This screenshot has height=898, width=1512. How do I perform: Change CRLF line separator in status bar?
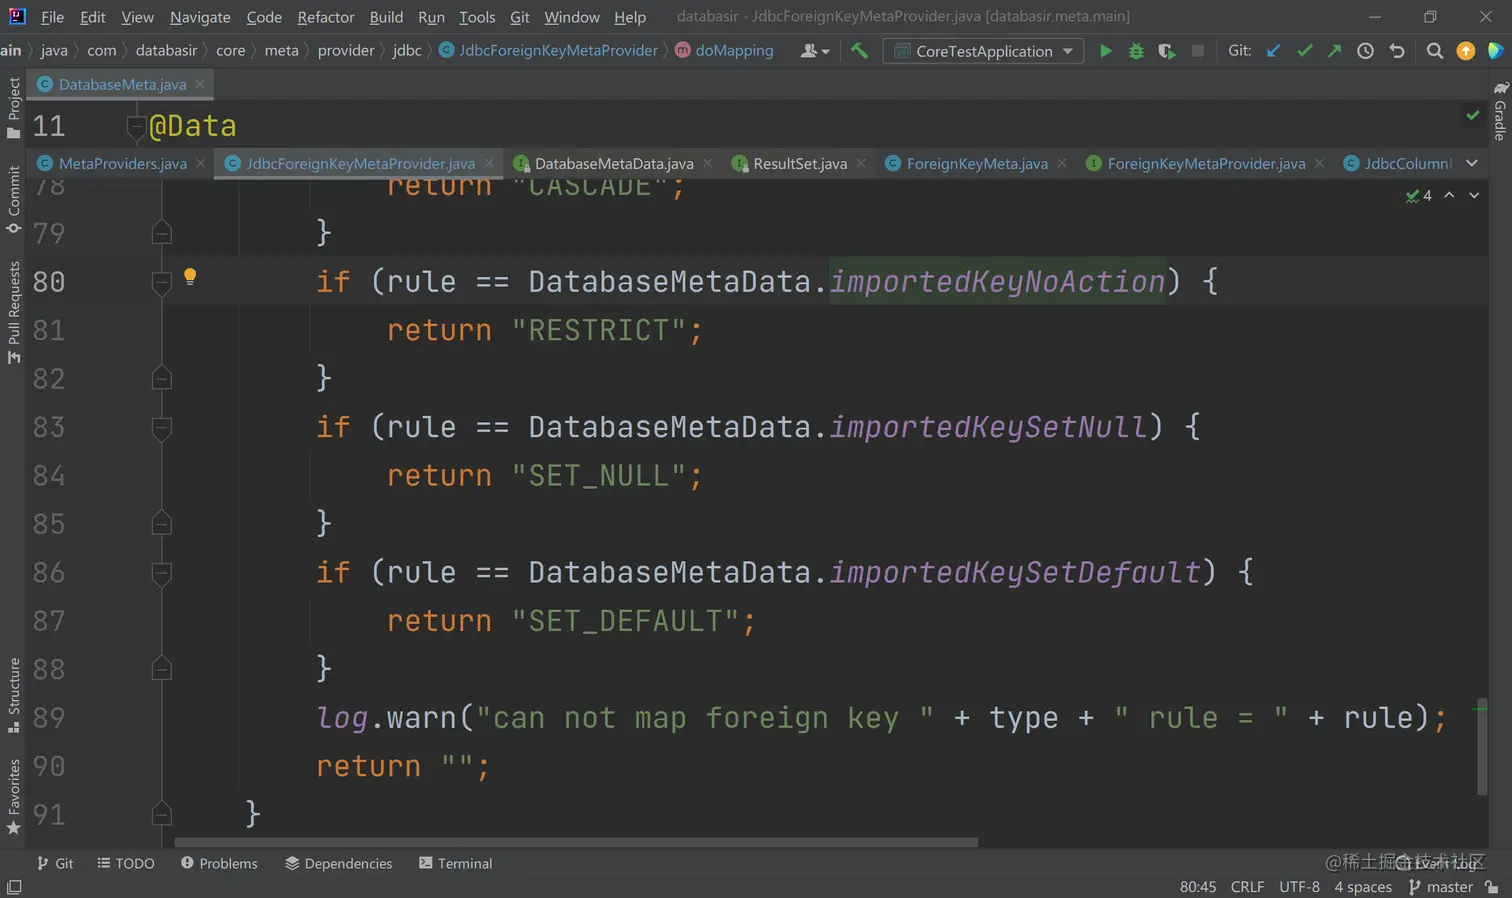(x=1247, y=887)
